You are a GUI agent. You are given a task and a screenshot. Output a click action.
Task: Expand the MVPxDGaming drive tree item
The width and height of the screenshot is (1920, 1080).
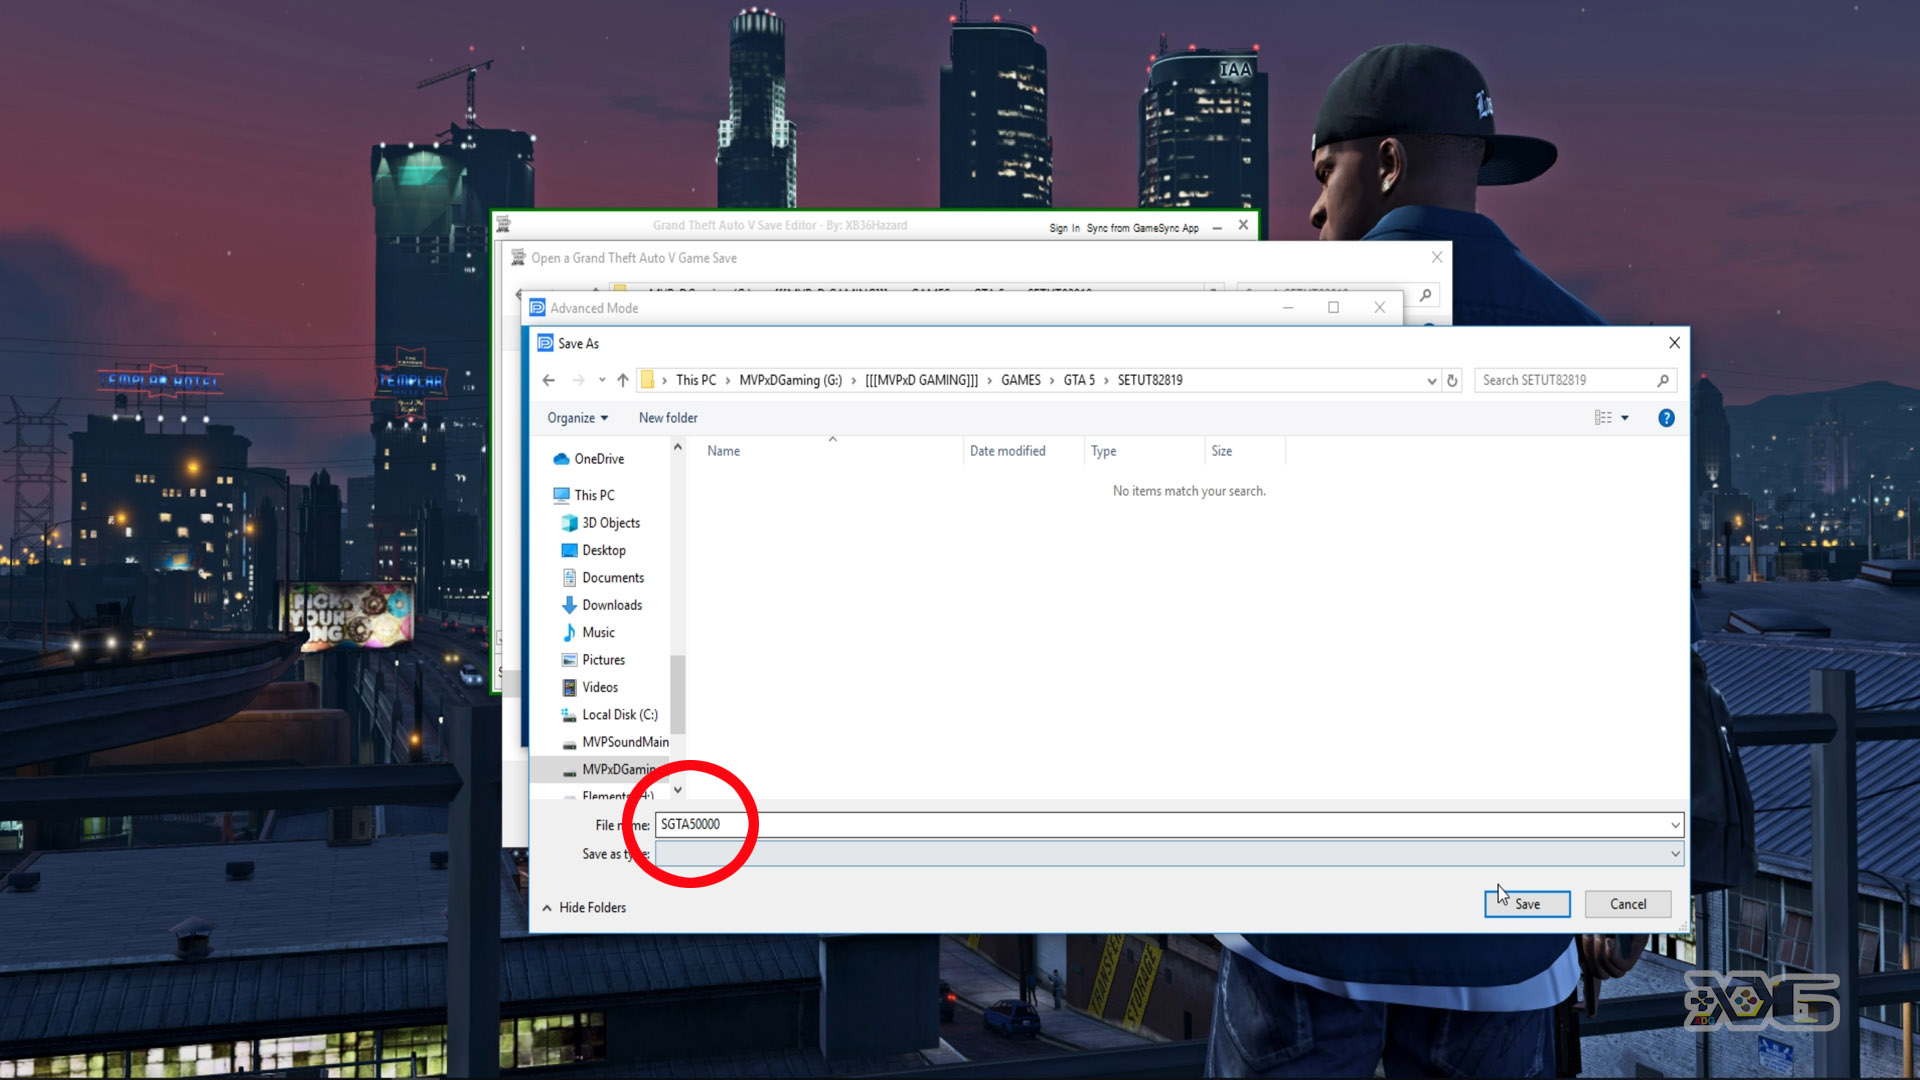(556, 769)
